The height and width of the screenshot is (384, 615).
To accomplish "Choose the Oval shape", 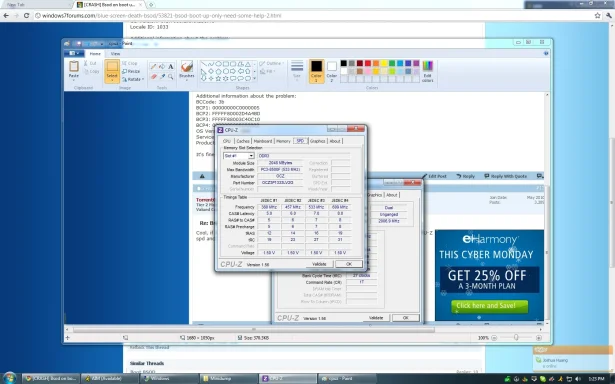I will coord(218,64).
